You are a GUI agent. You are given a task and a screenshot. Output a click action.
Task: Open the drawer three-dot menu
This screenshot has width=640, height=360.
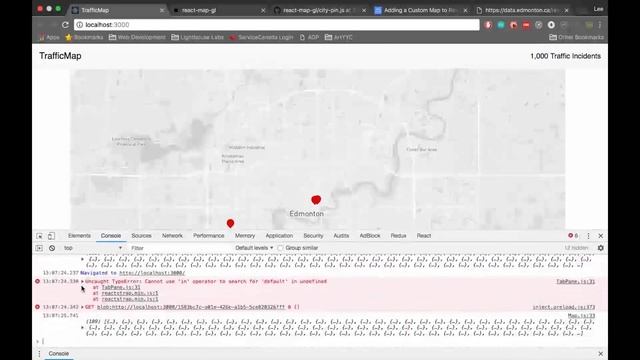coord(39,354)
